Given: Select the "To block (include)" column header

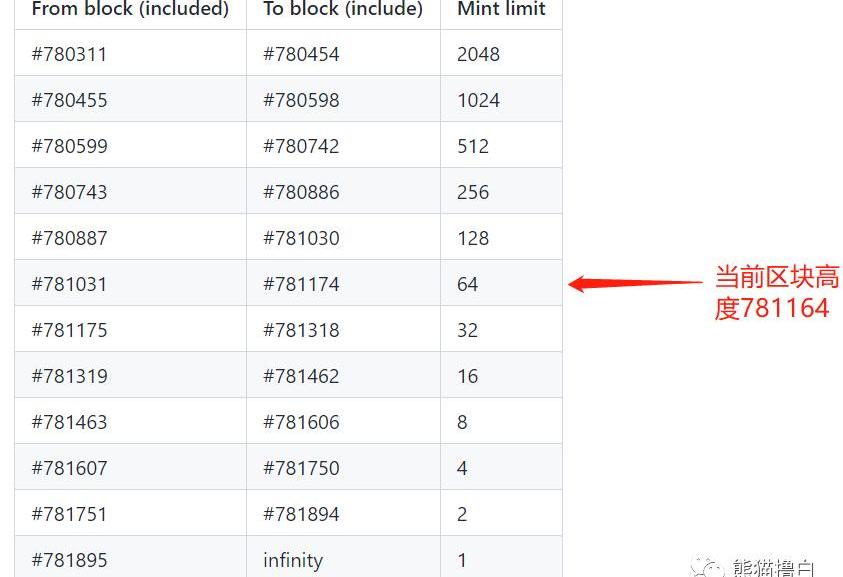Looking at the screenshot, I should click(343, 10).
